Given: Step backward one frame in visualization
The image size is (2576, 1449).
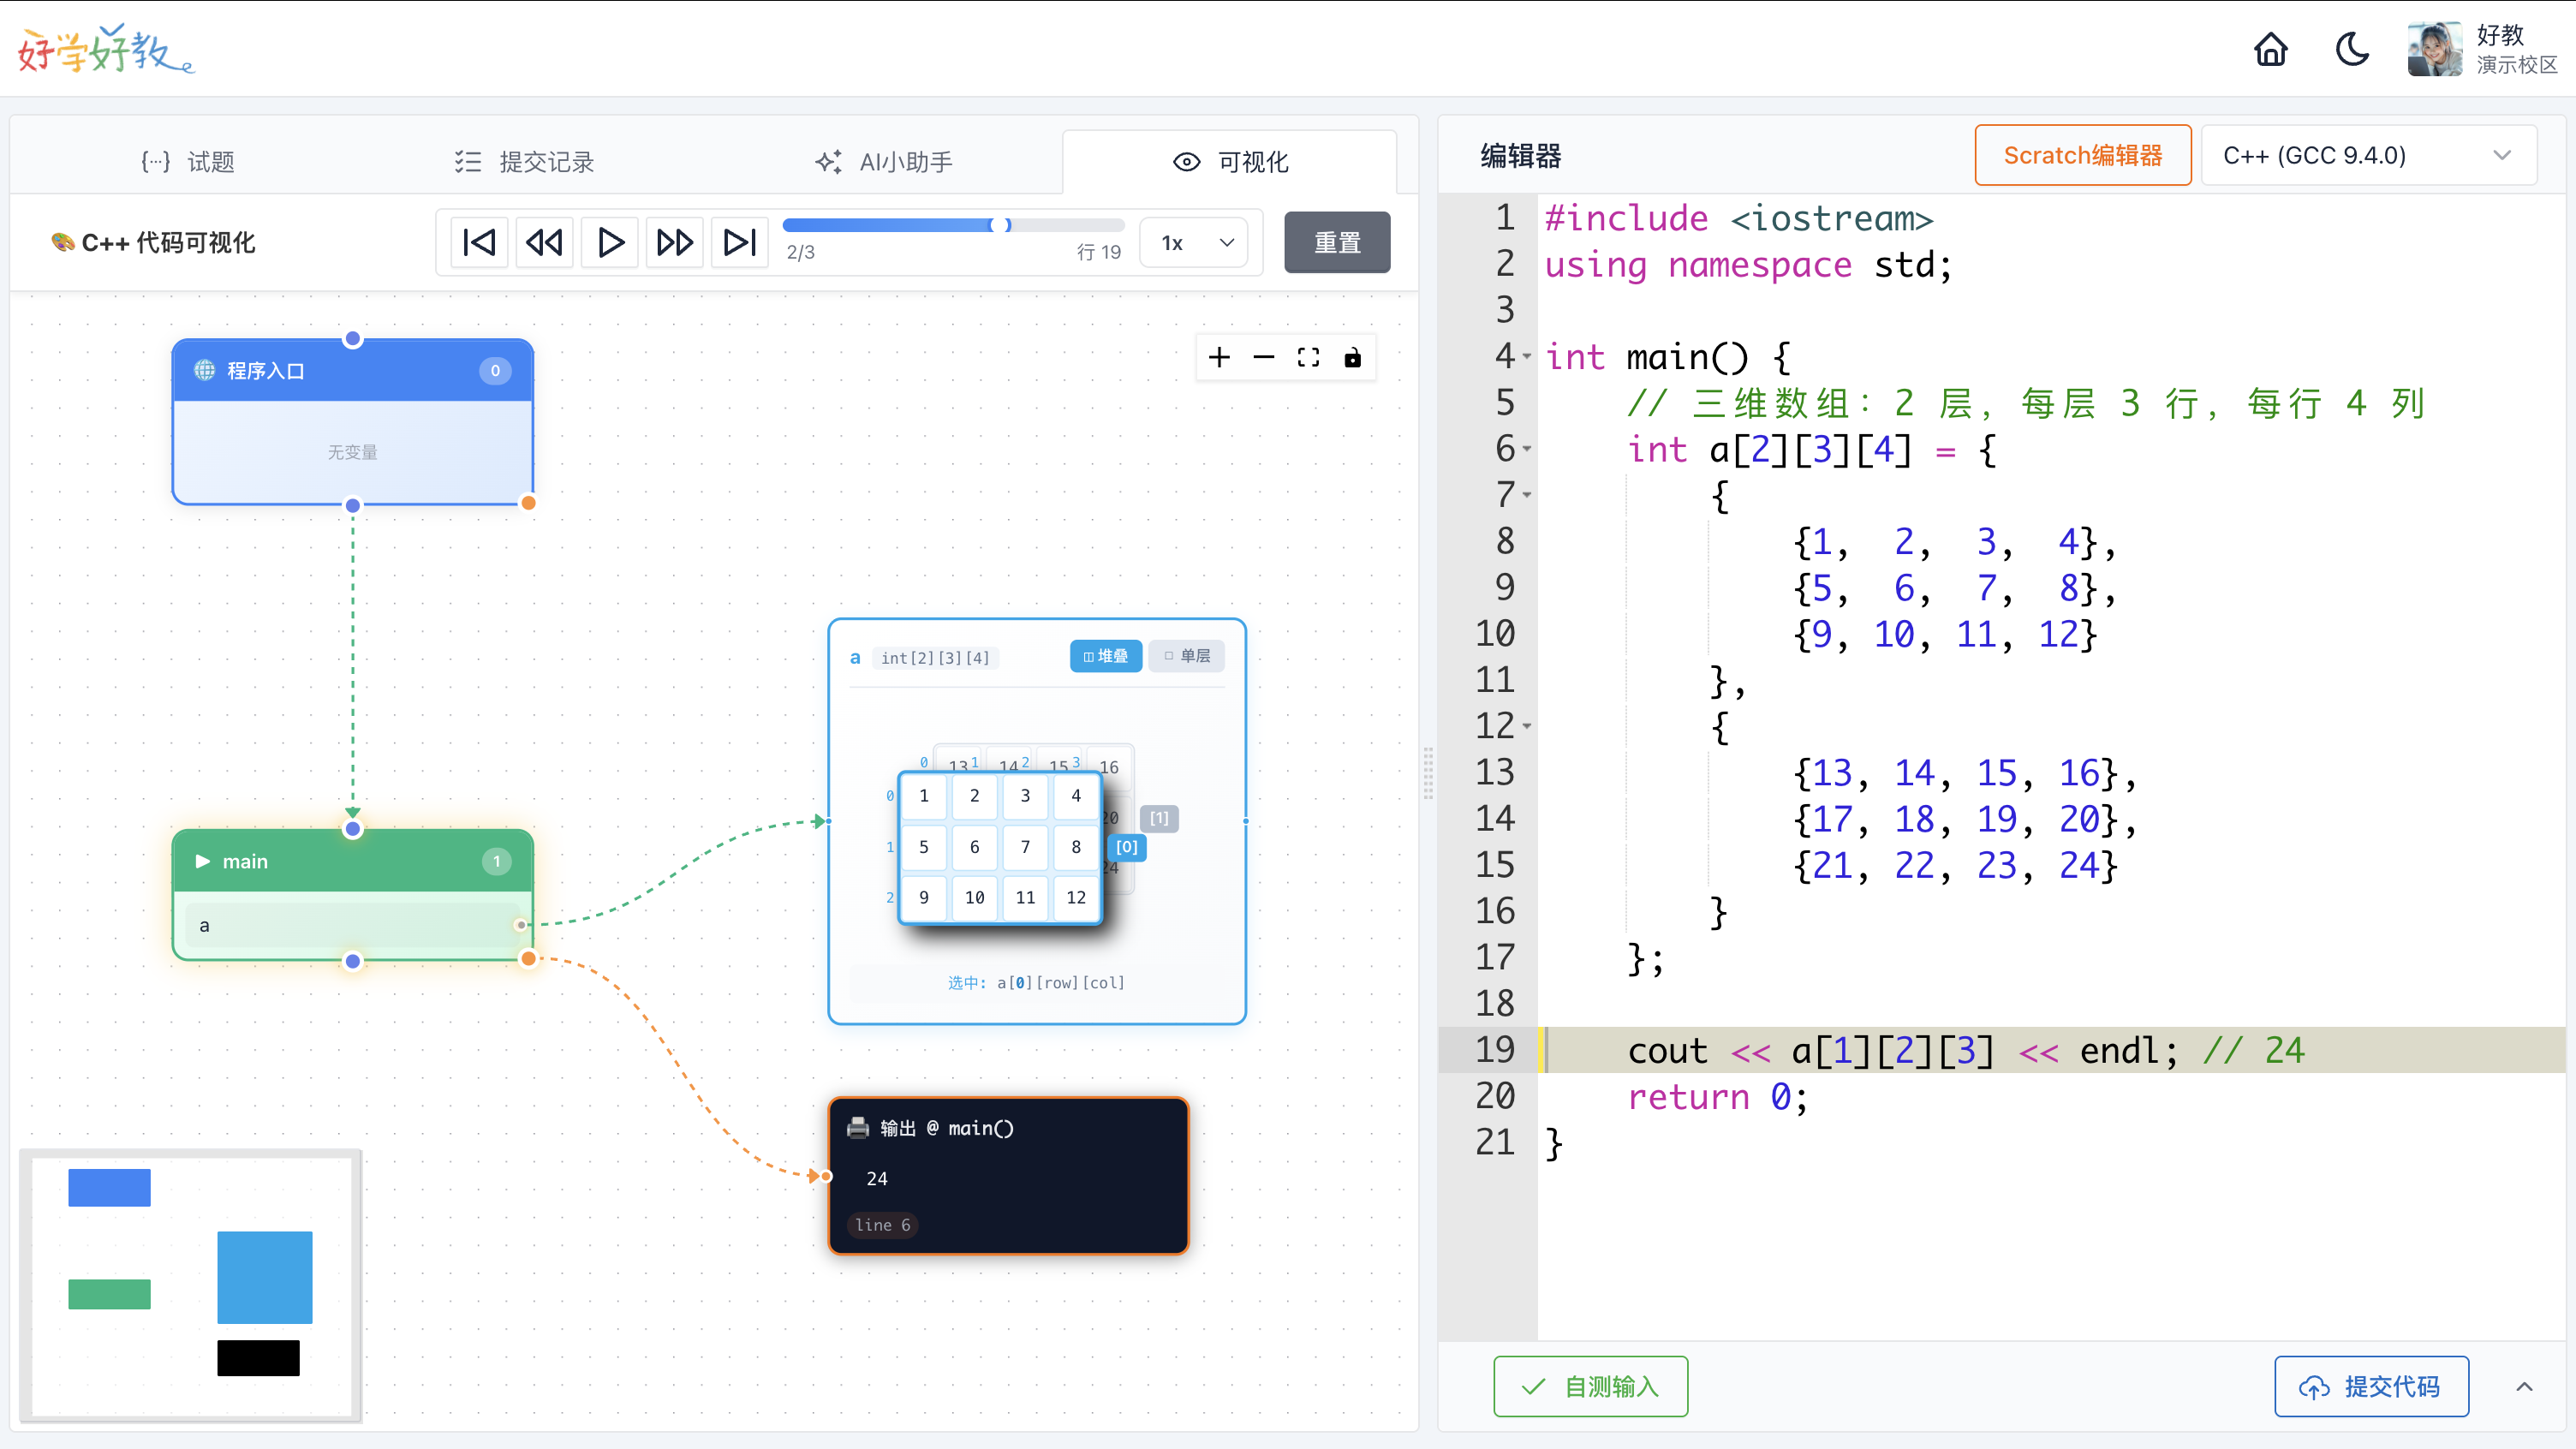Looking at the screenshot, I should click(x=544, y=242).
